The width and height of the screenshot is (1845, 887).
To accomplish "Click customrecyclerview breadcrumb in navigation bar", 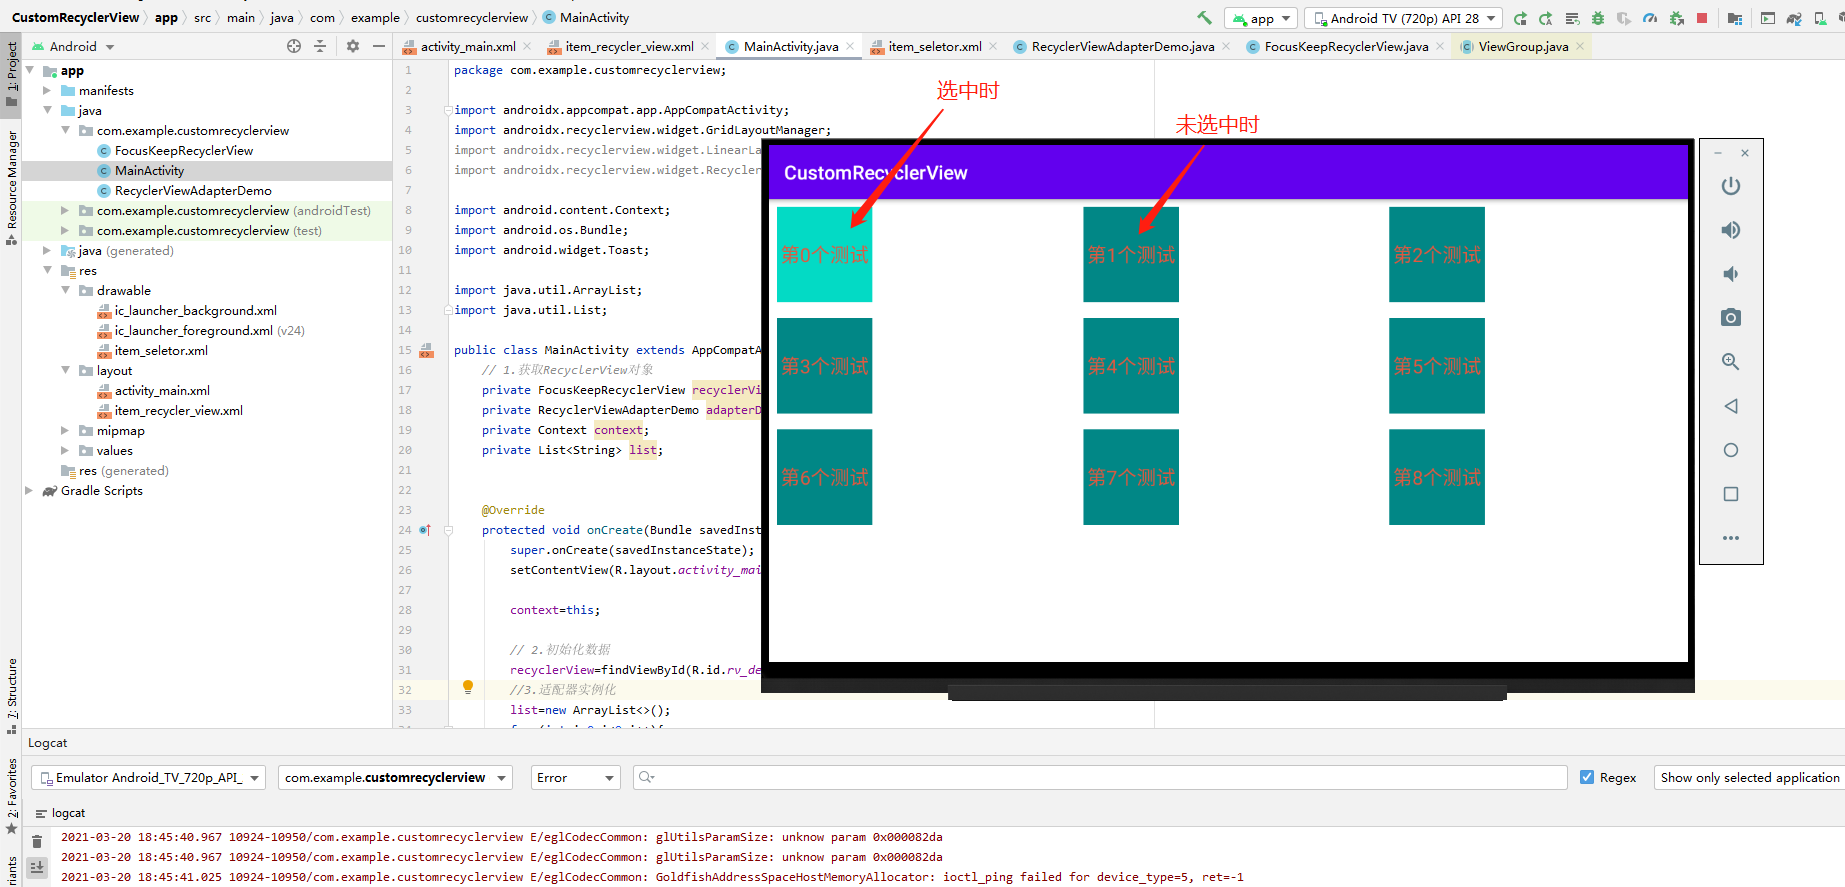I will [x=472, y=18].
